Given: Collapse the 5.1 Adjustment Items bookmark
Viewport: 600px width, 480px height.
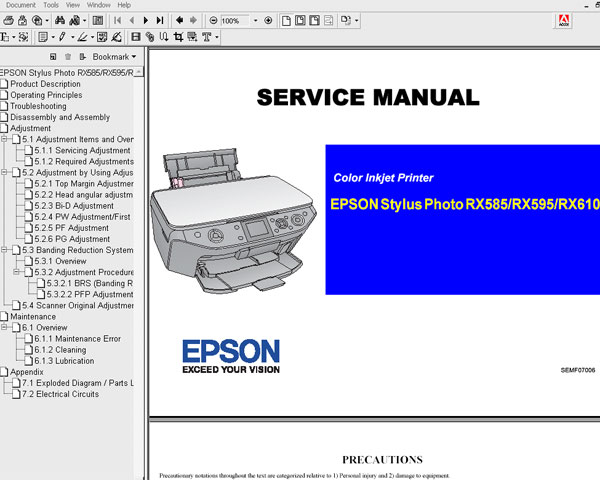Looking at the screenshot, I should pyautogui.click(x=4, y=139).
